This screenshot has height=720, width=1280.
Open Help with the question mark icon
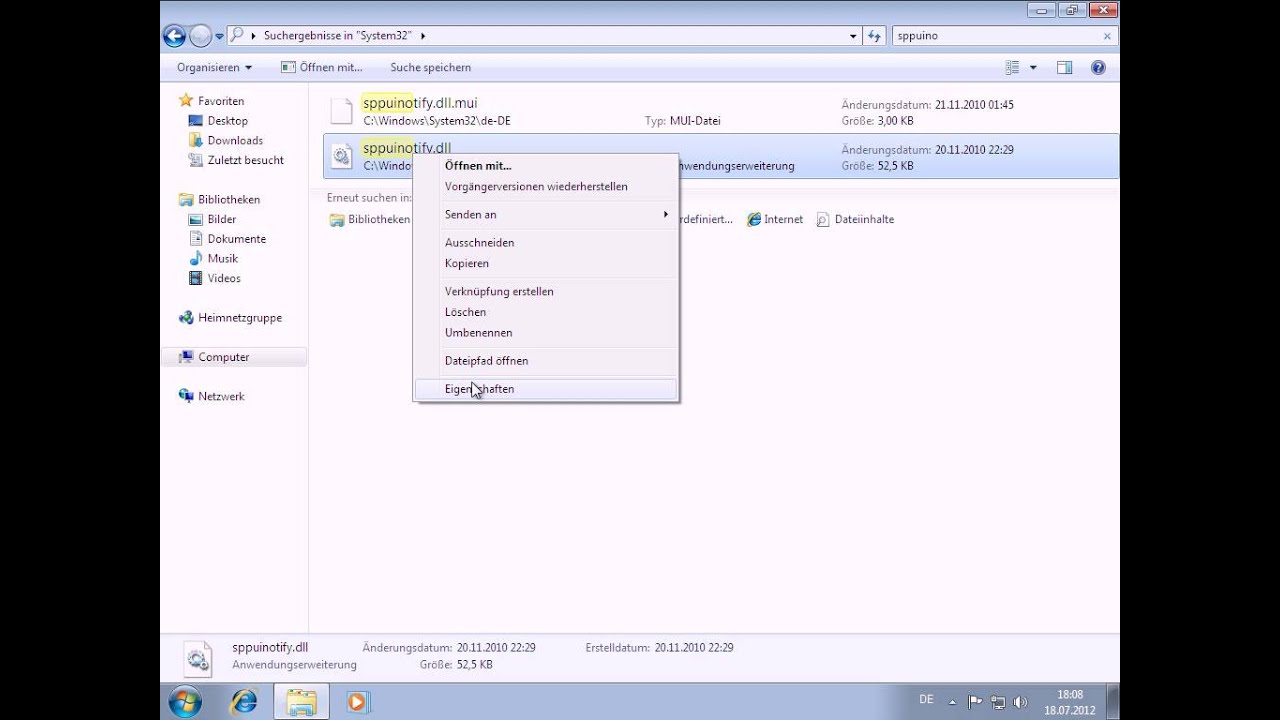(x=1098, y=67)
